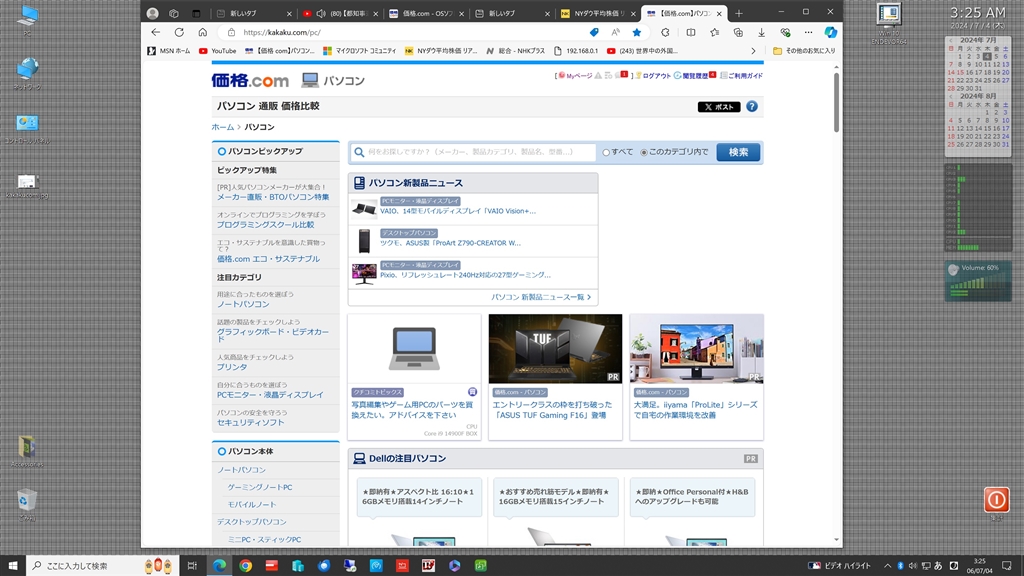Open the favorites list toolbar icon

pos(714,32)
